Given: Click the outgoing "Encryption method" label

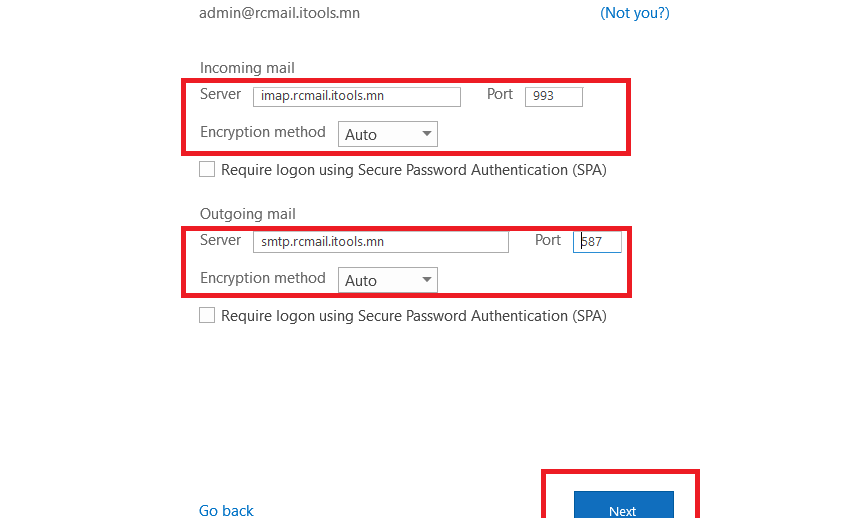Looking at the screenshot, I should pos(262,278).
